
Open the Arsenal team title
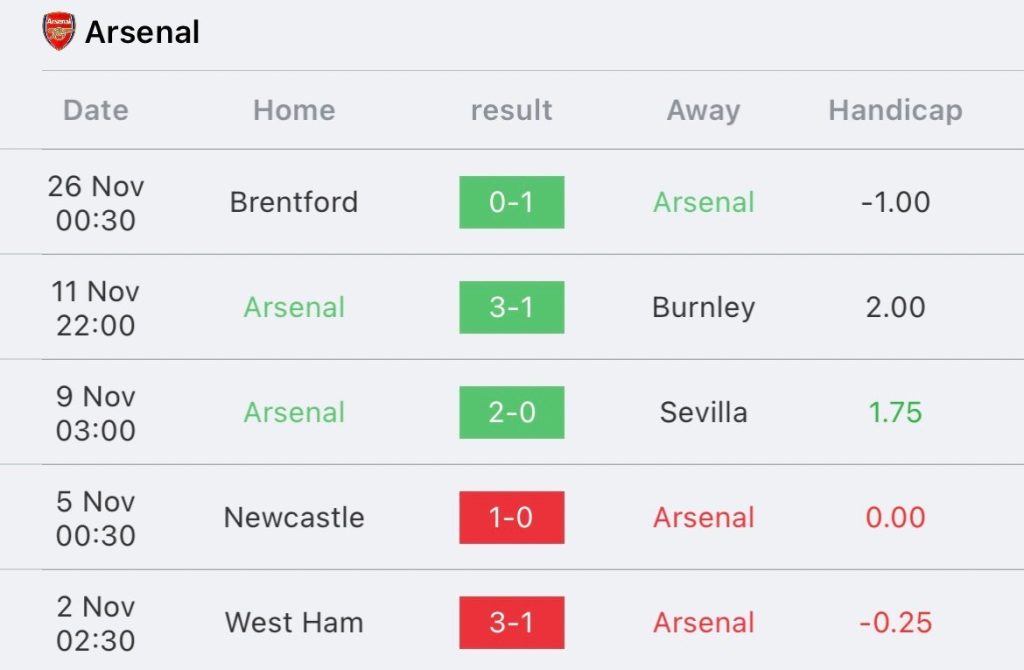point(142,32)
